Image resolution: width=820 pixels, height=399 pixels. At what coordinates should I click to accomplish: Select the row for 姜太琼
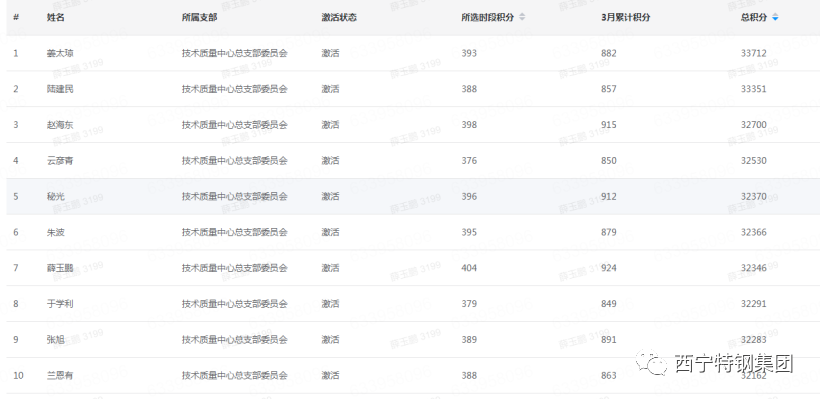pos(413,53)
